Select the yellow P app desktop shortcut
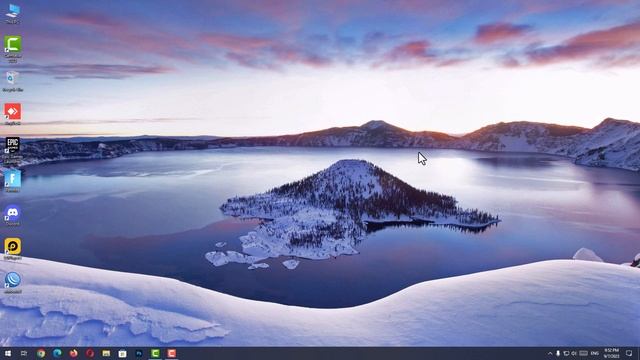This screenshot has height=360, width=640. pos(13,249)
